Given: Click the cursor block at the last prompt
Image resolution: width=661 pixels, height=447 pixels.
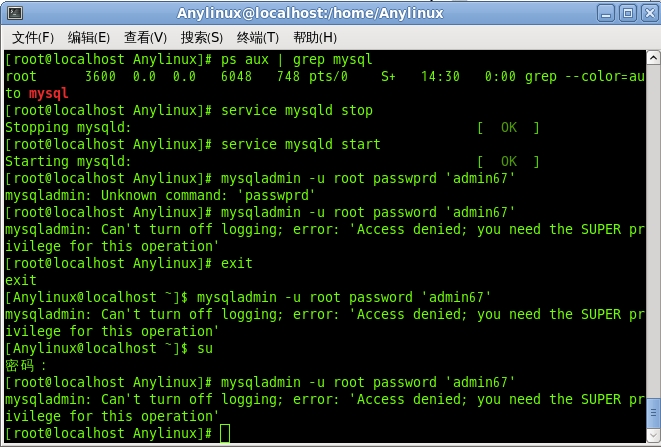Looking at the screenshot, I should click(225, 434).
